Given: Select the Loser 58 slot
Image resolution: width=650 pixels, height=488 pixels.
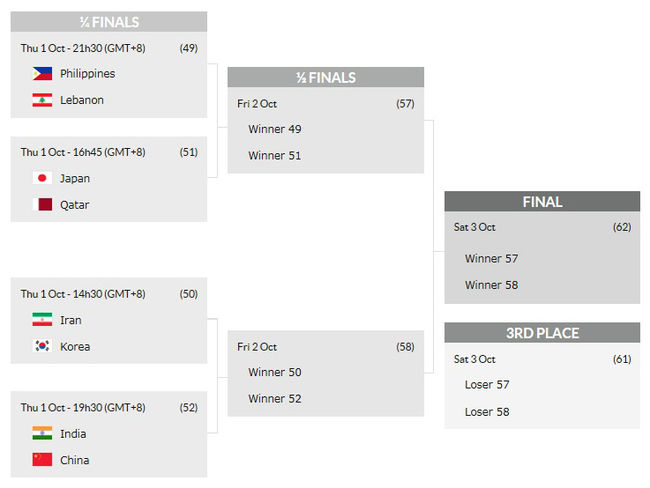Looking at the screenshot, I should (x=488, y=411).
